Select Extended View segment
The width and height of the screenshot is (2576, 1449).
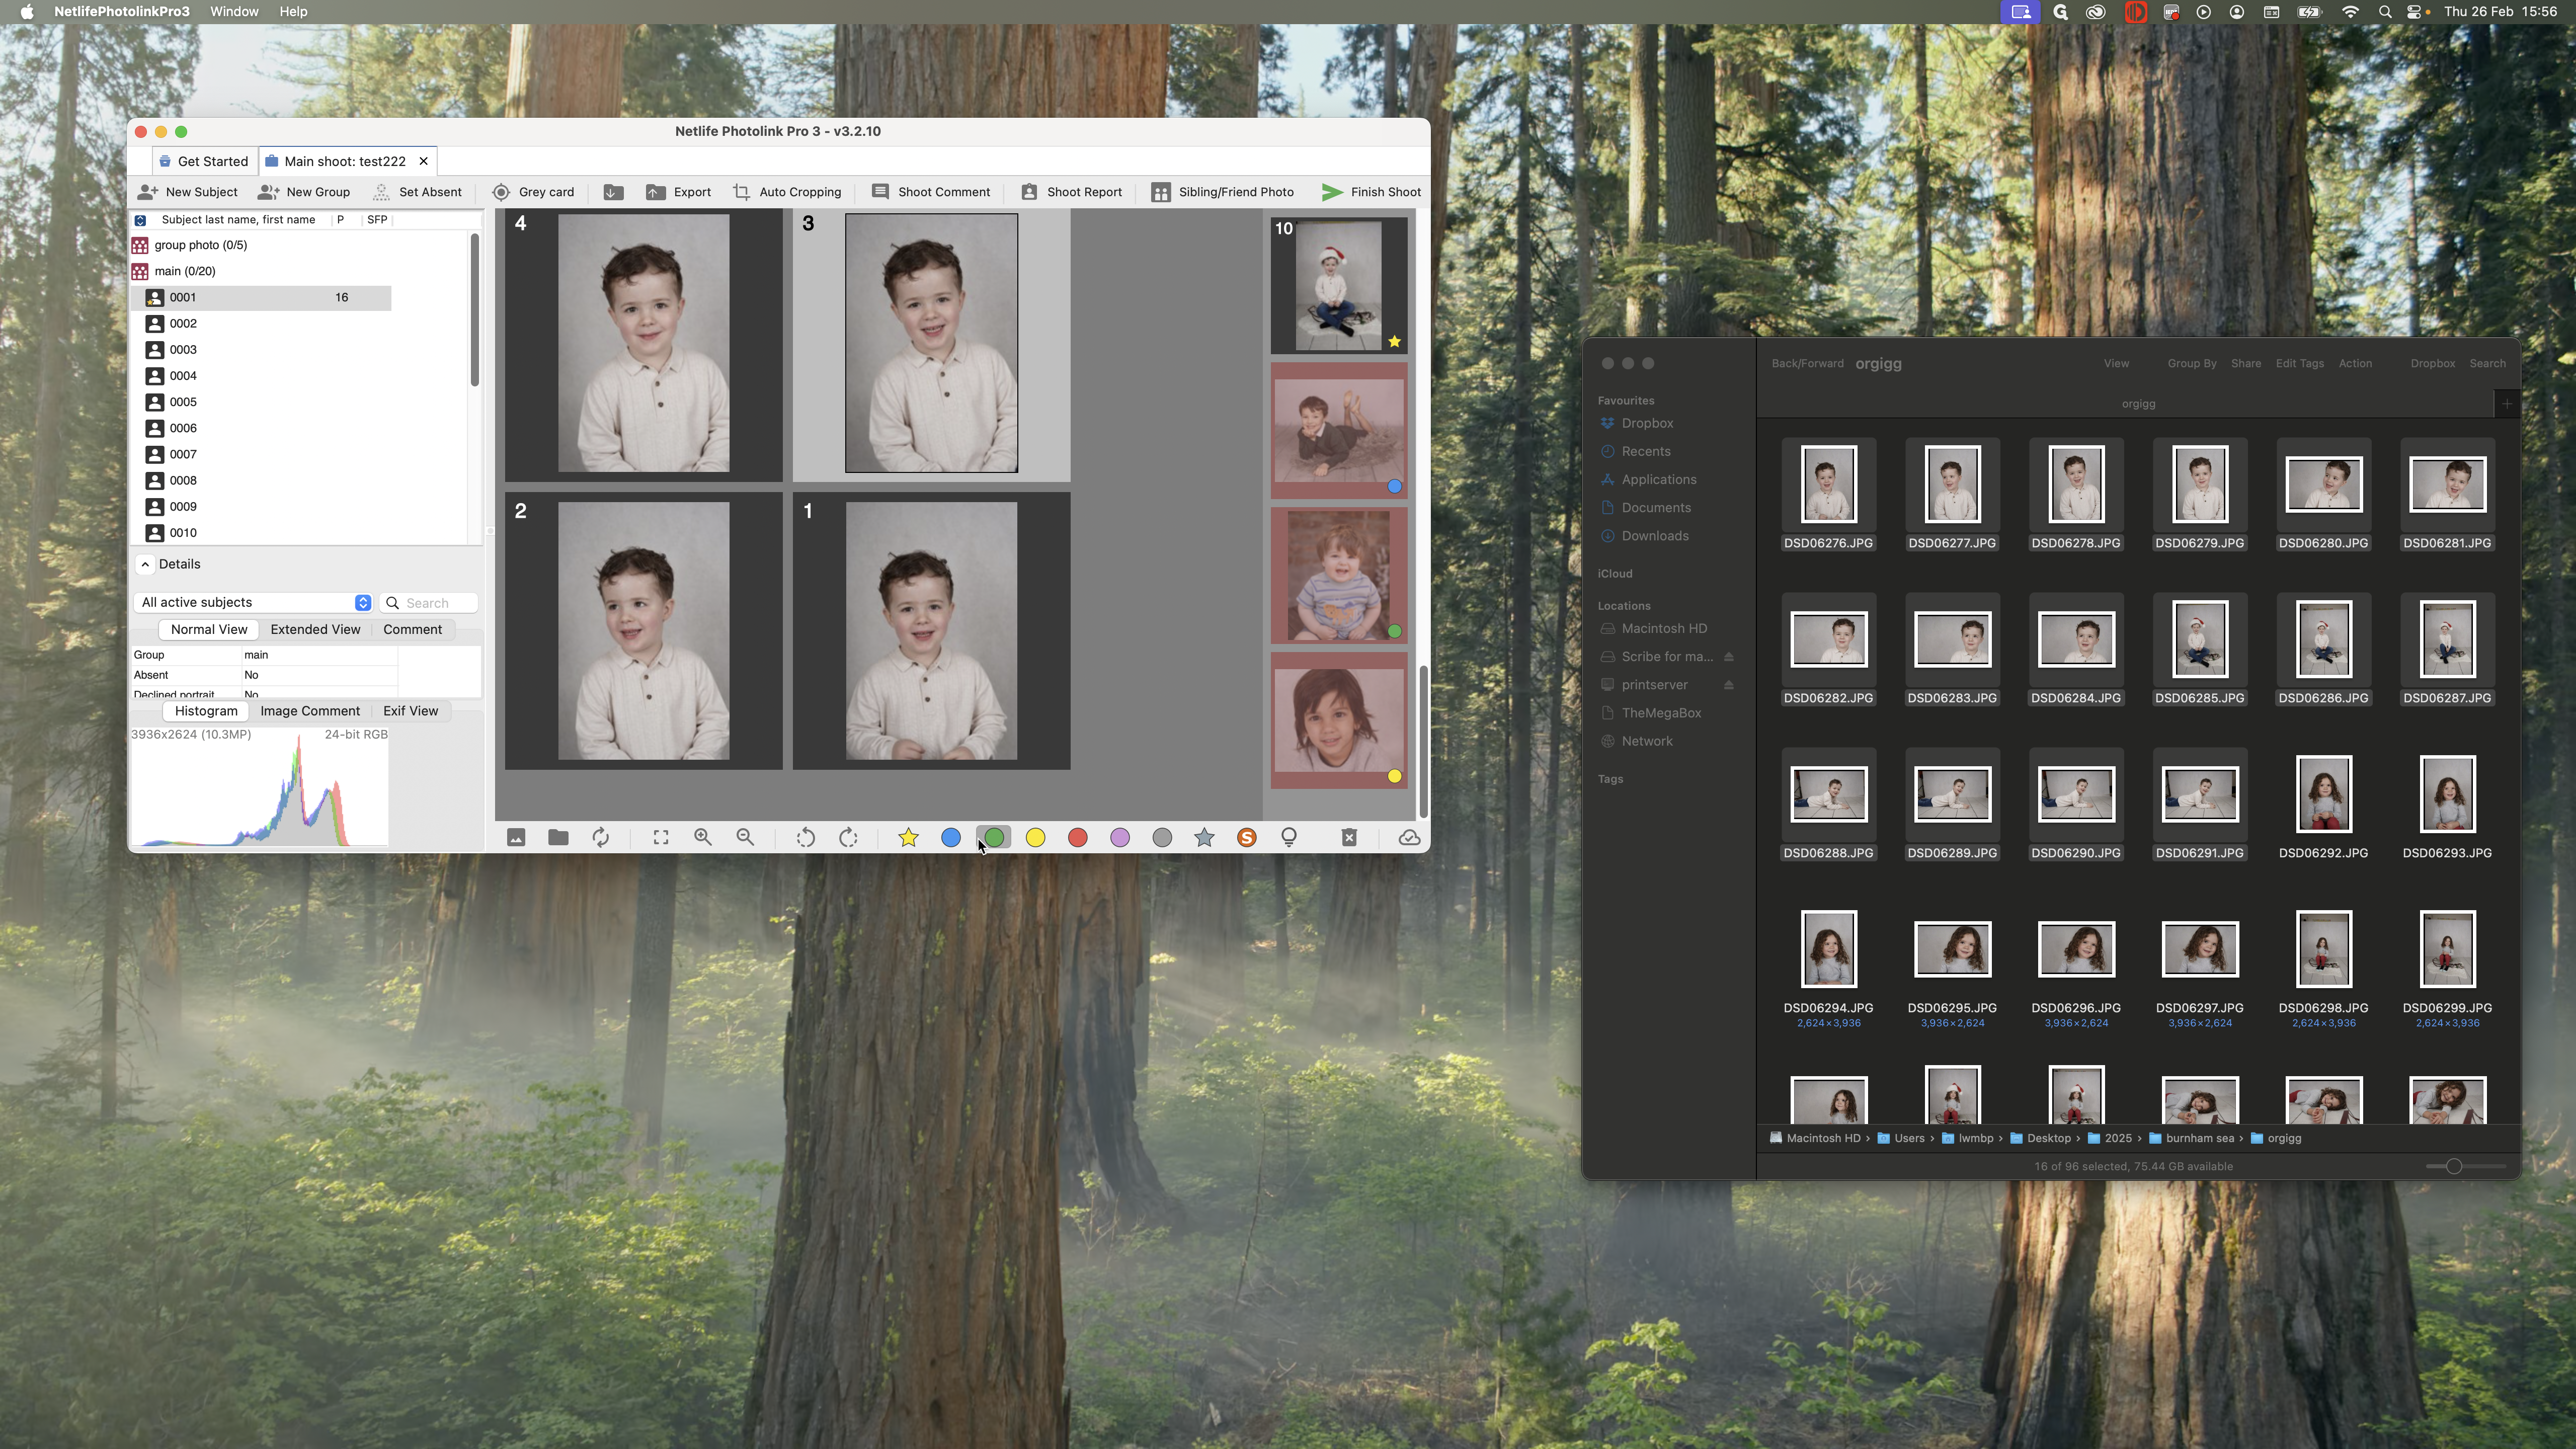click(x=315, y=629)
